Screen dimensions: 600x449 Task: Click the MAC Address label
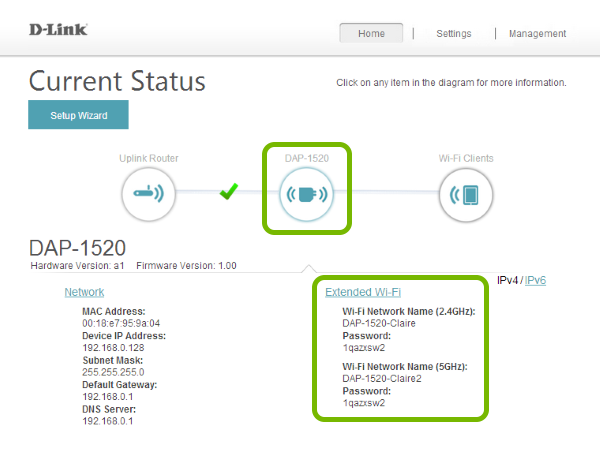click(x=114, y=312)
